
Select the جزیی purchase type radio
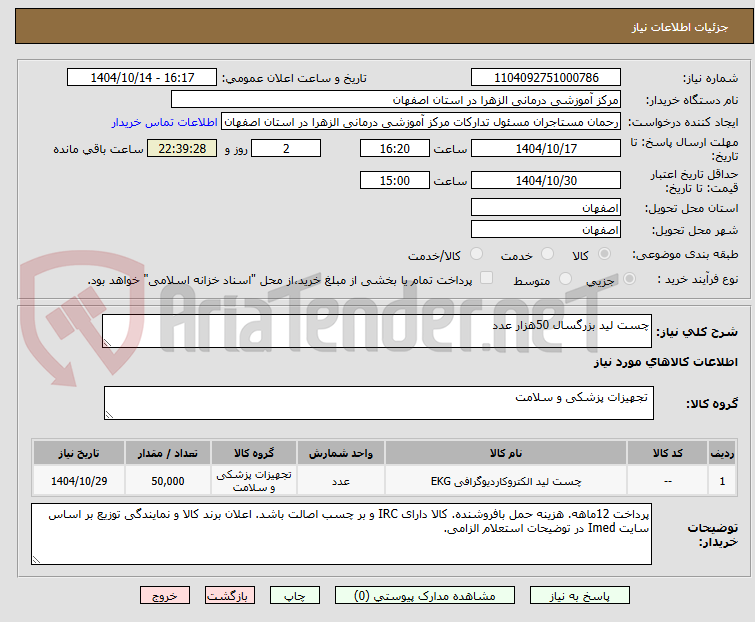(x=629, y=279)
